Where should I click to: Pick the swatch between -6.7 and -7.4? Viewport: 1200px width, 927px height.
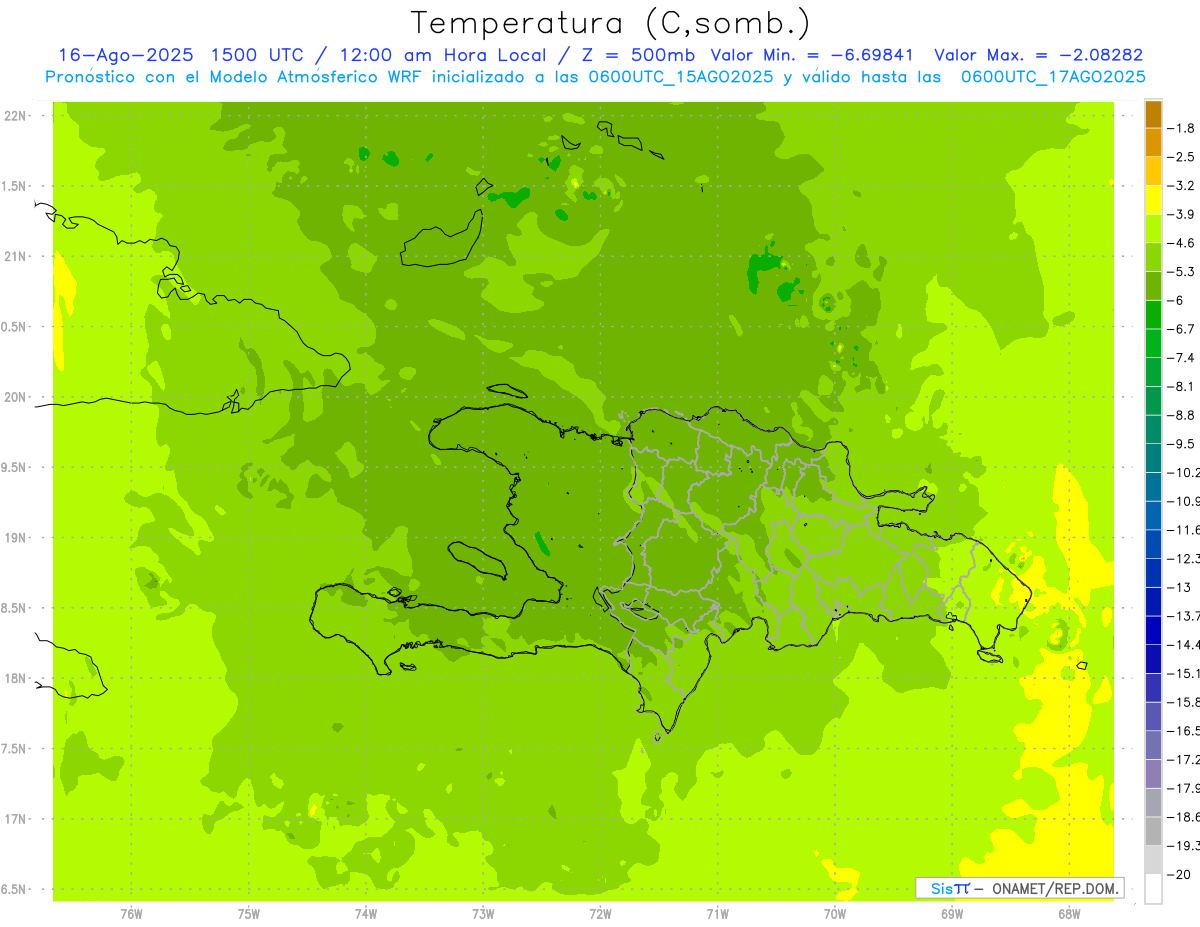click(x=1153, y=343)
